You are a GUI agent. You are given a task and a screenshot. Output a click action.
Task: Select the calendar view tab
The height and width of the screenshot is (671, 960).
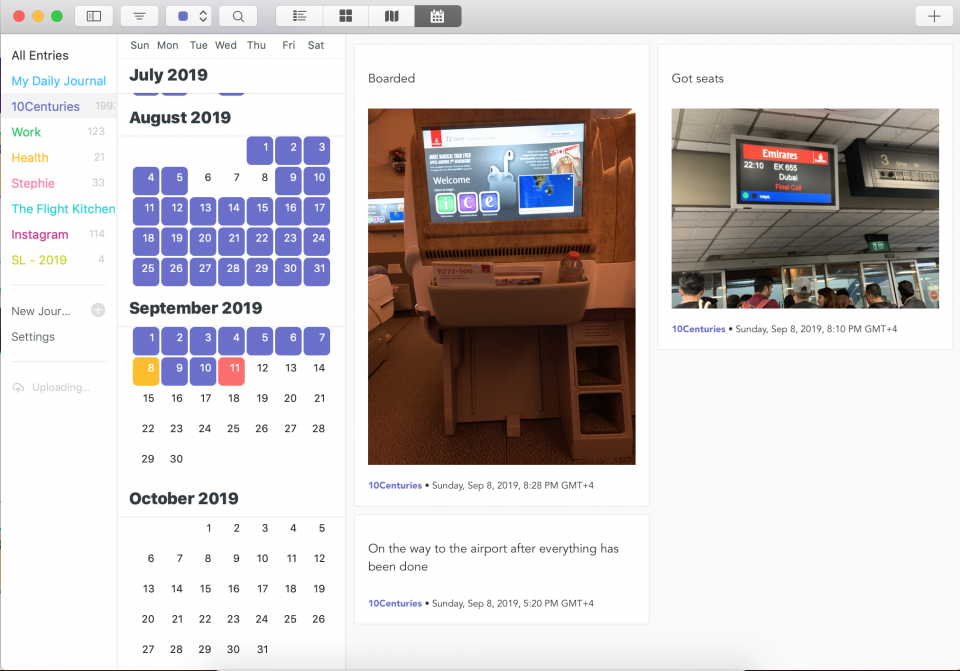[437, 16]
